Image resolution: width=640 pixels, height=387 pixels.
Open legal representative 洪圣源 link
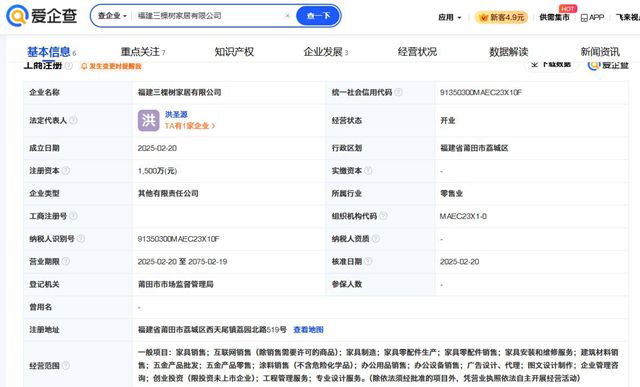click(176, 115)
